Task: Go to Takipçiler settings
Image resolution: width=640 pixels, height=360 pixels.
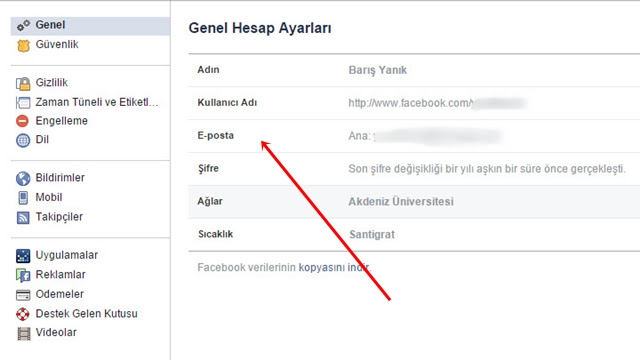Action: [x=59, y=217]
